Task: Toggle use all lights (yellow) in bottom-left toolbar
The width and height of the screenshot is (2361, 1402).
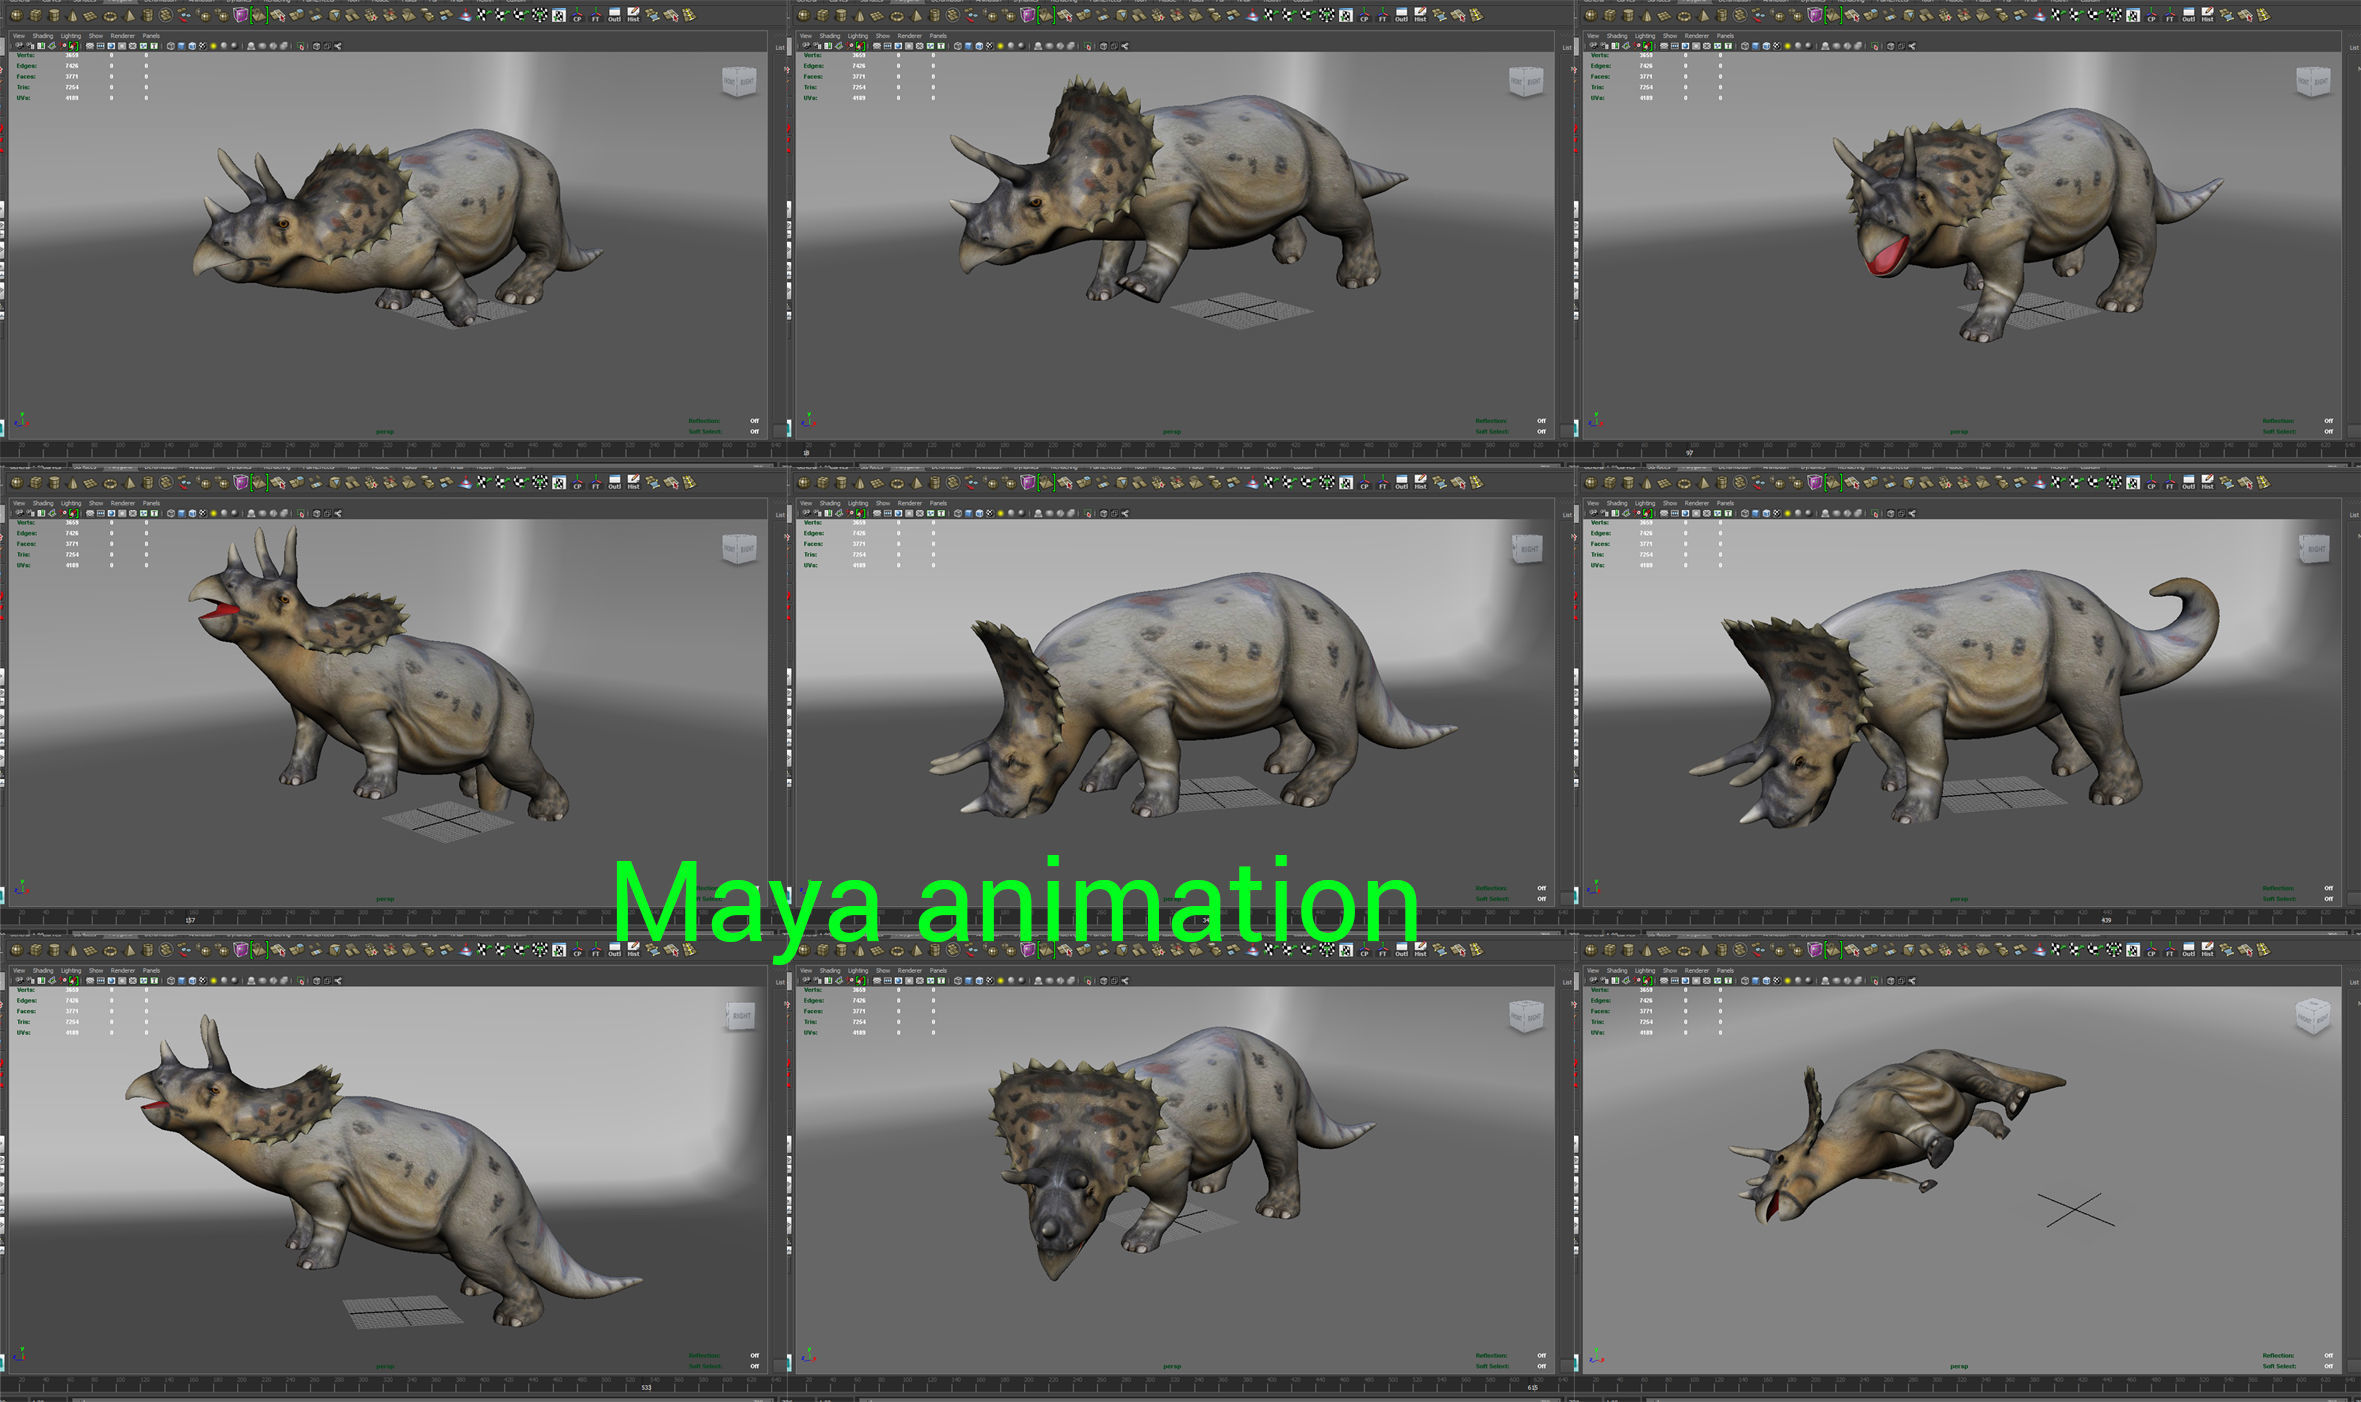Action: point(213,980)
